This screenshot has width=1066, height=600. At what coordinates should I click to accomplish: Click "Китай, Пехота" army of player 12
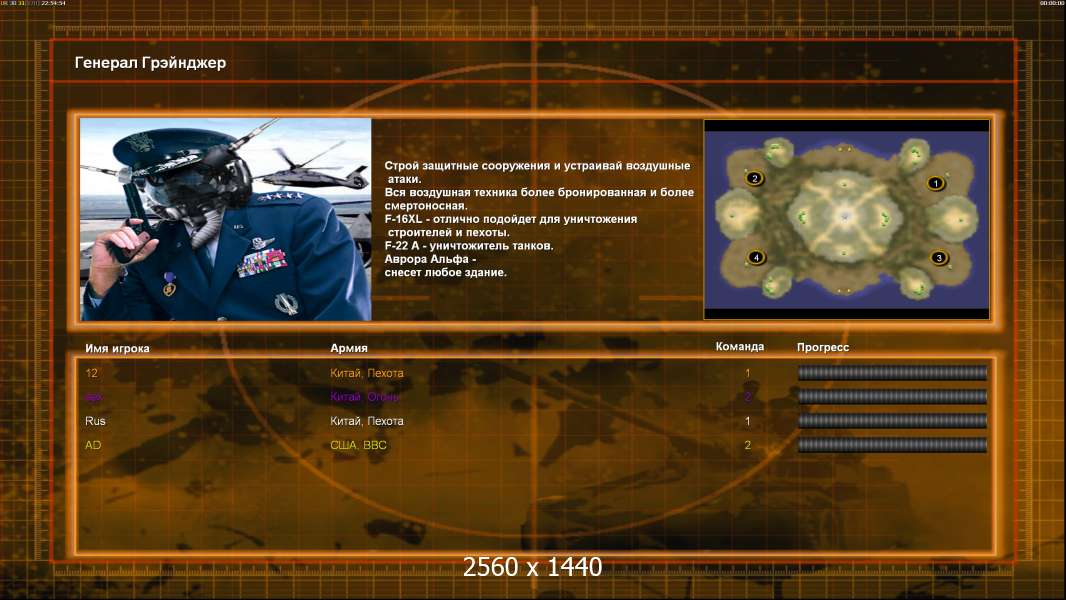(366, 373)
